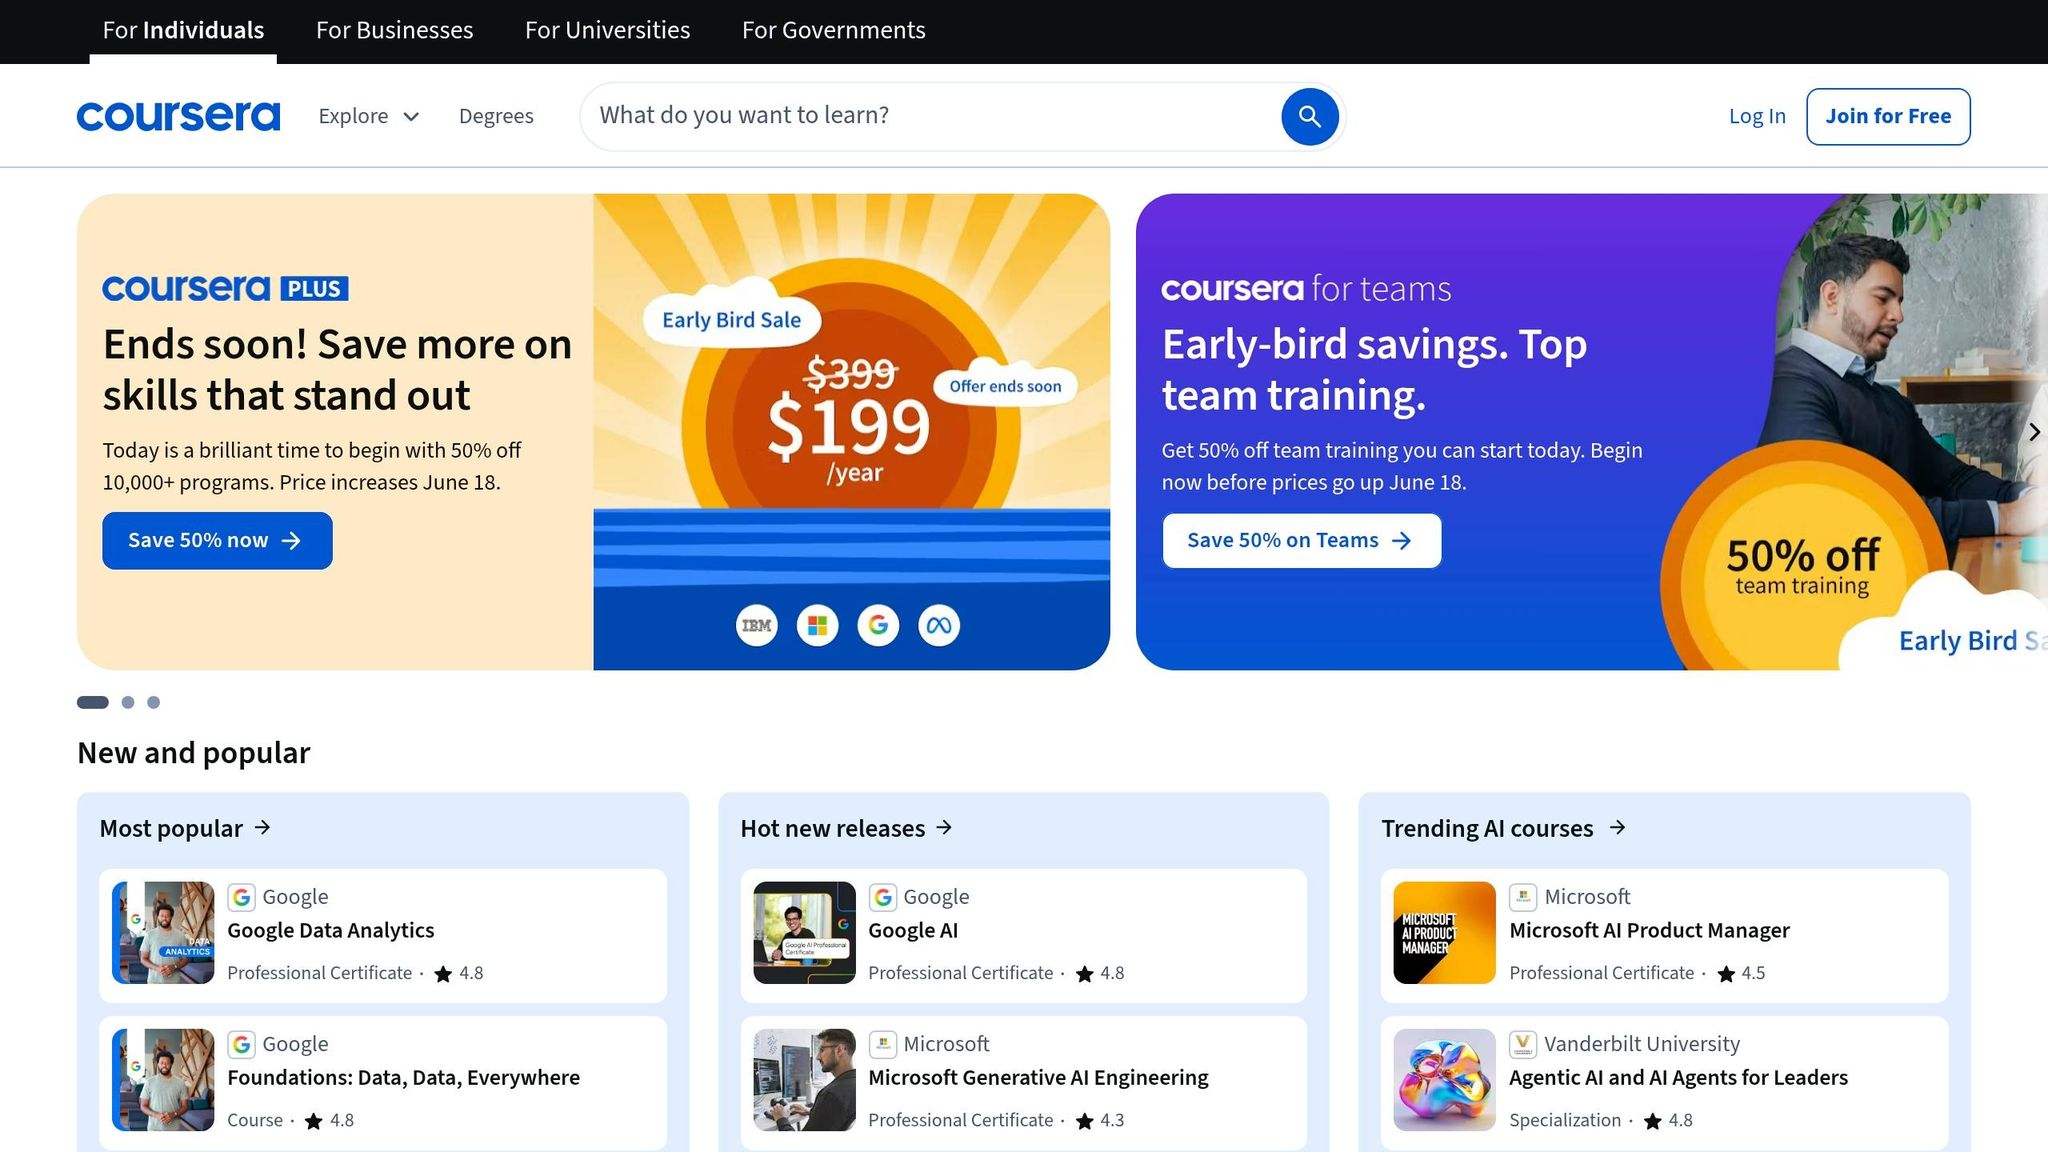Click Google icon beside Foundations: Data, Data, Everywhere
The width and height of the screenshot is (2048, 1152).
241,1044
